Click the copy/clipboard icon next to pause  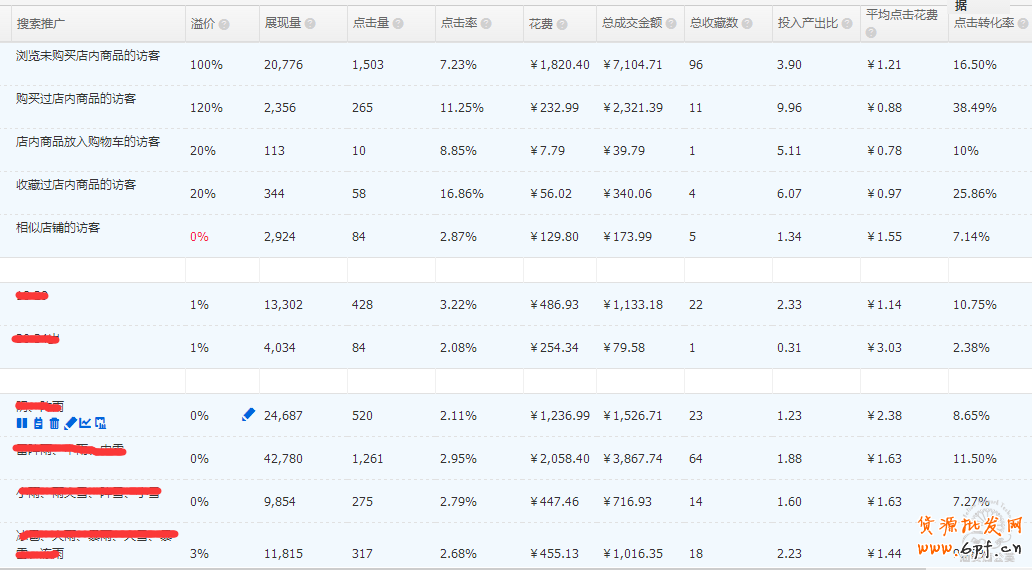coord(38,423)
